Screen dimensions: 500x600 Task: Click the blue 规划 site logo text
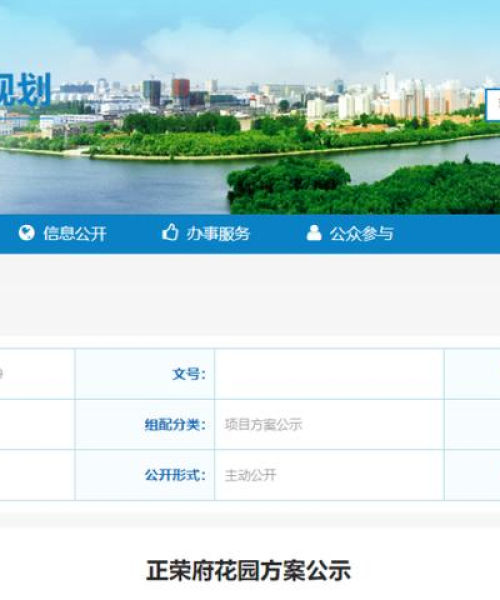[25, 90]
